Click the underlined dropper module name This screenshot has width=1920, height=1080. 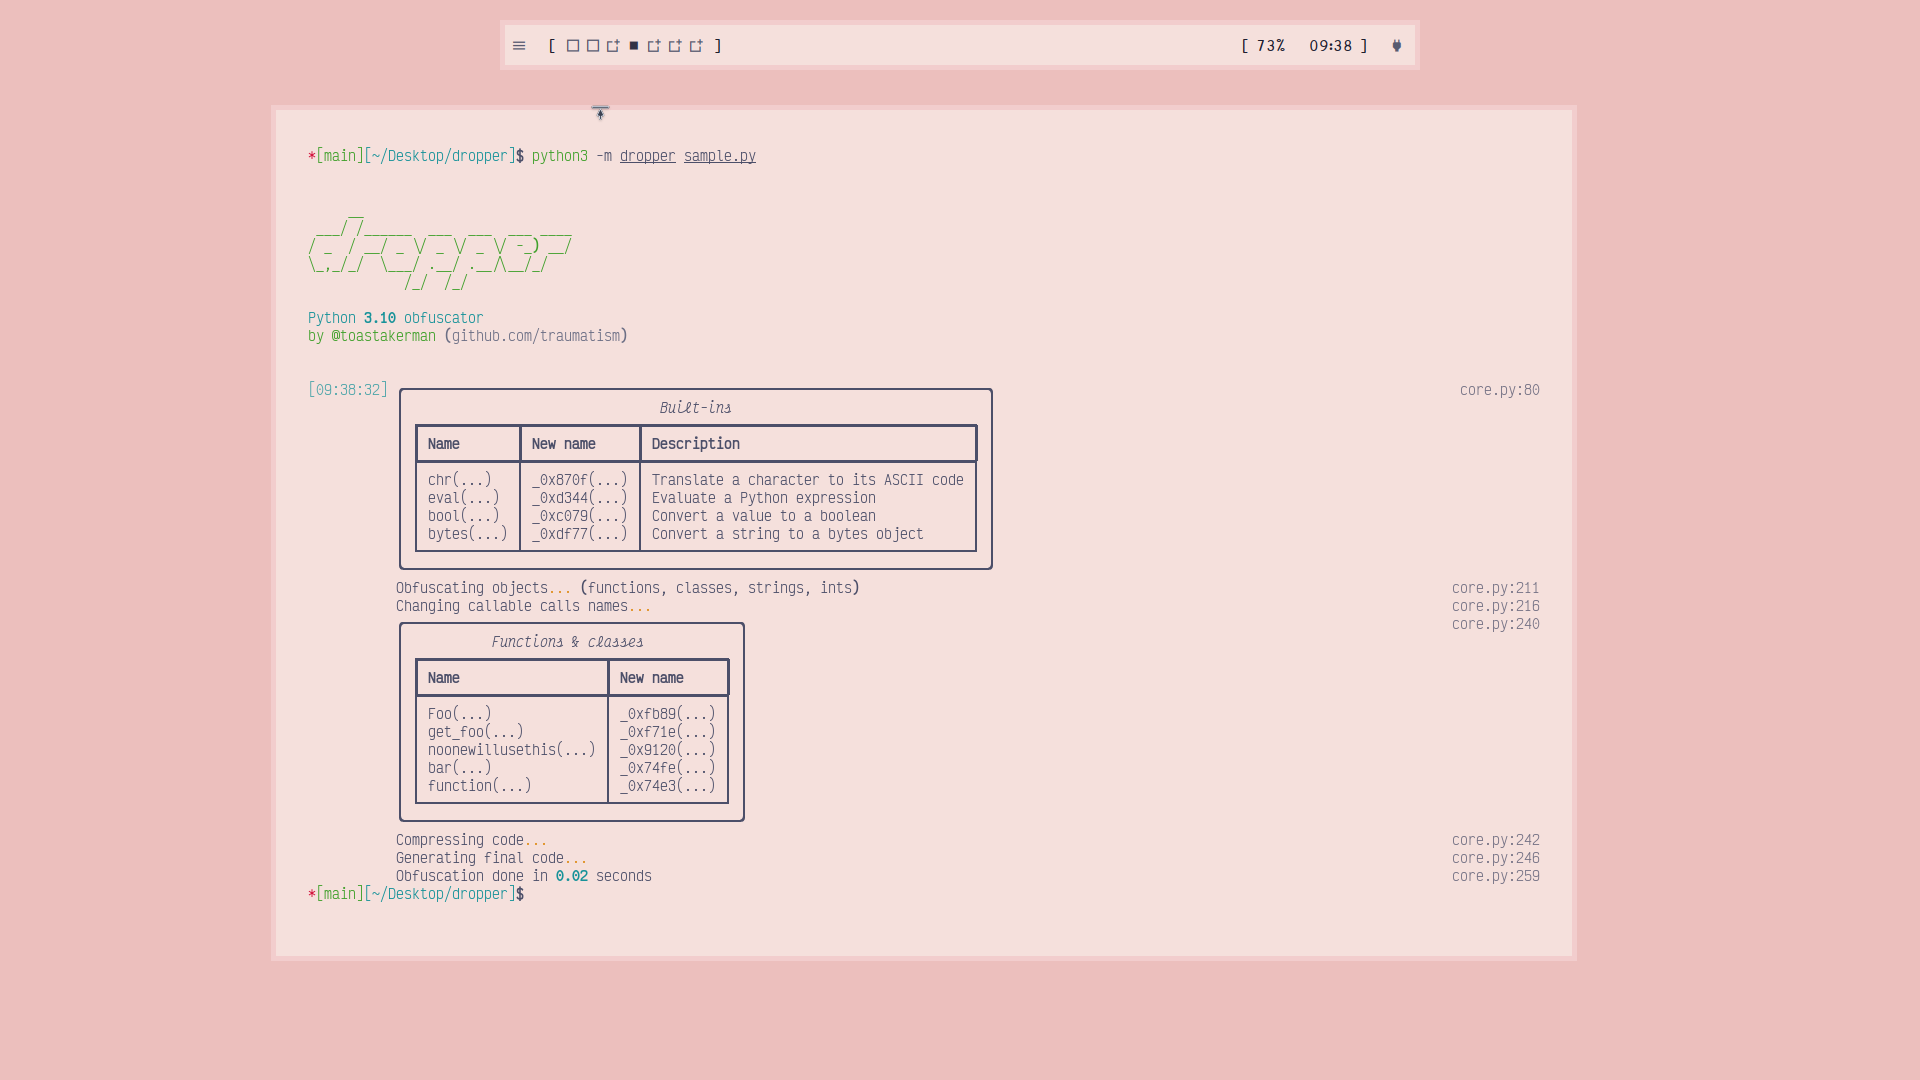coord(647,156)
